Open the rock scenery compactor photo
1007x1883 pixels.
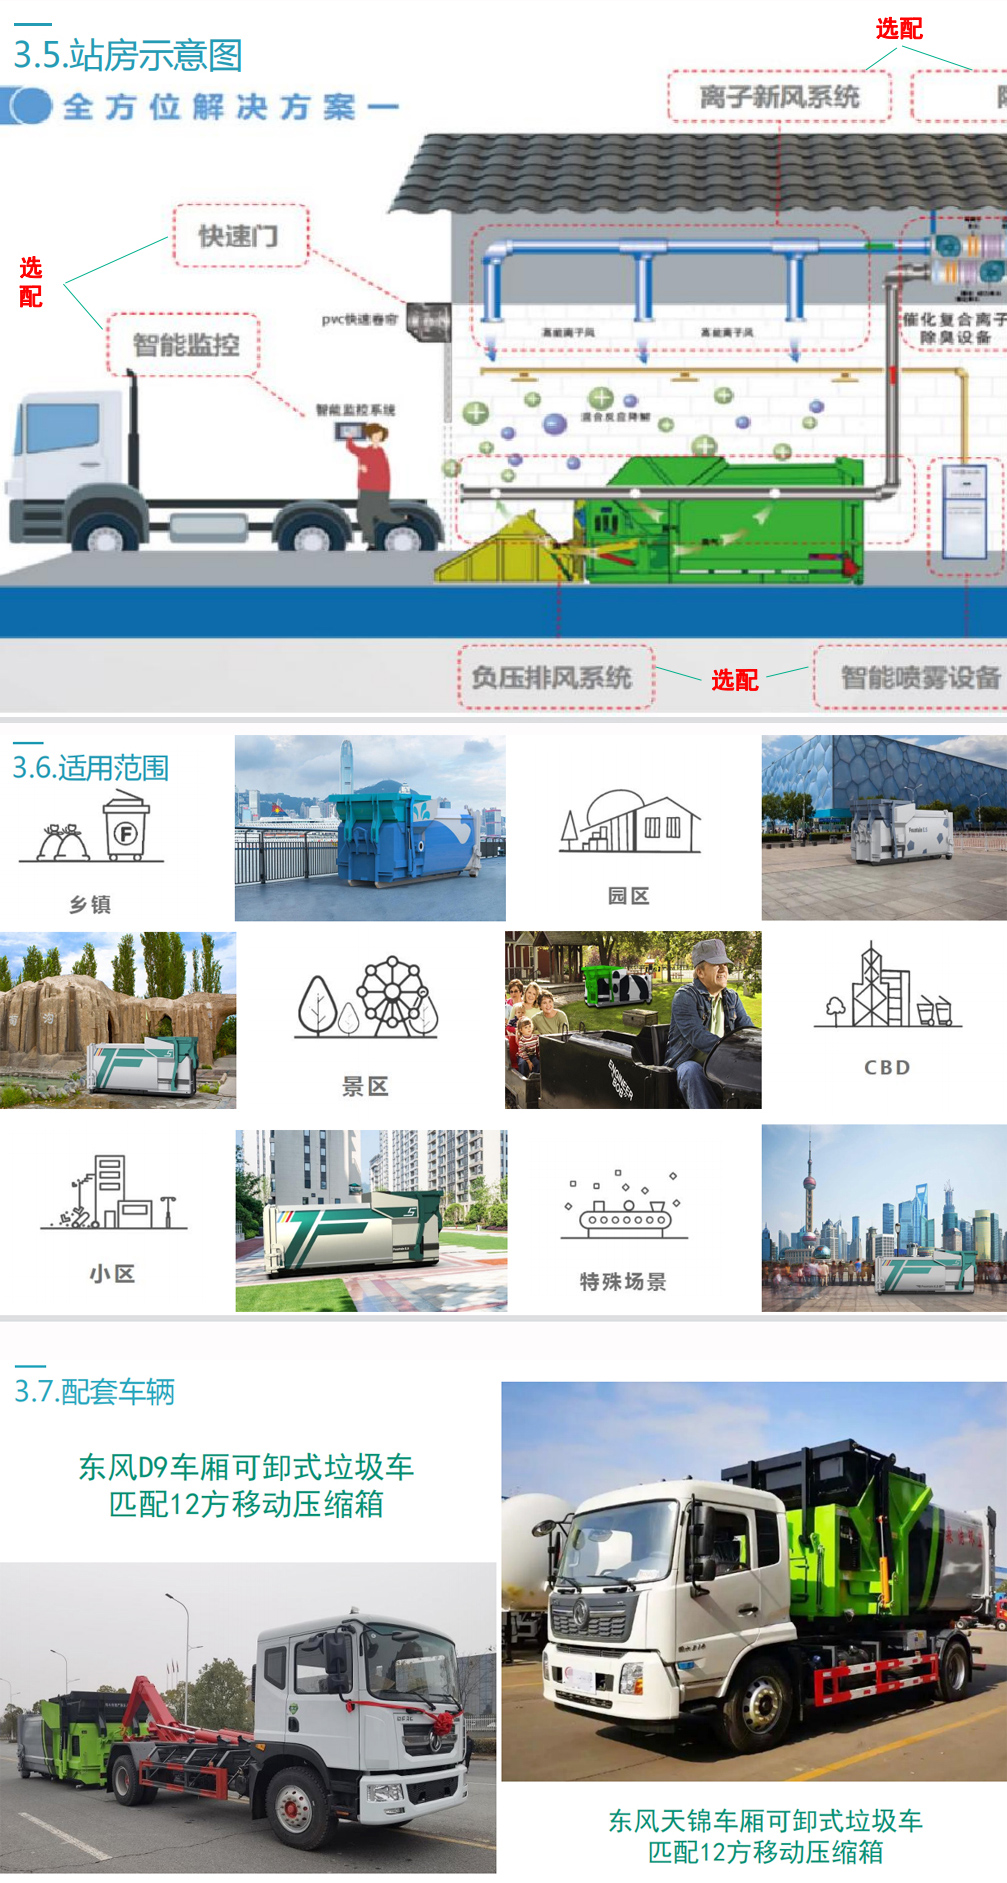click(x=118, y=1020)
